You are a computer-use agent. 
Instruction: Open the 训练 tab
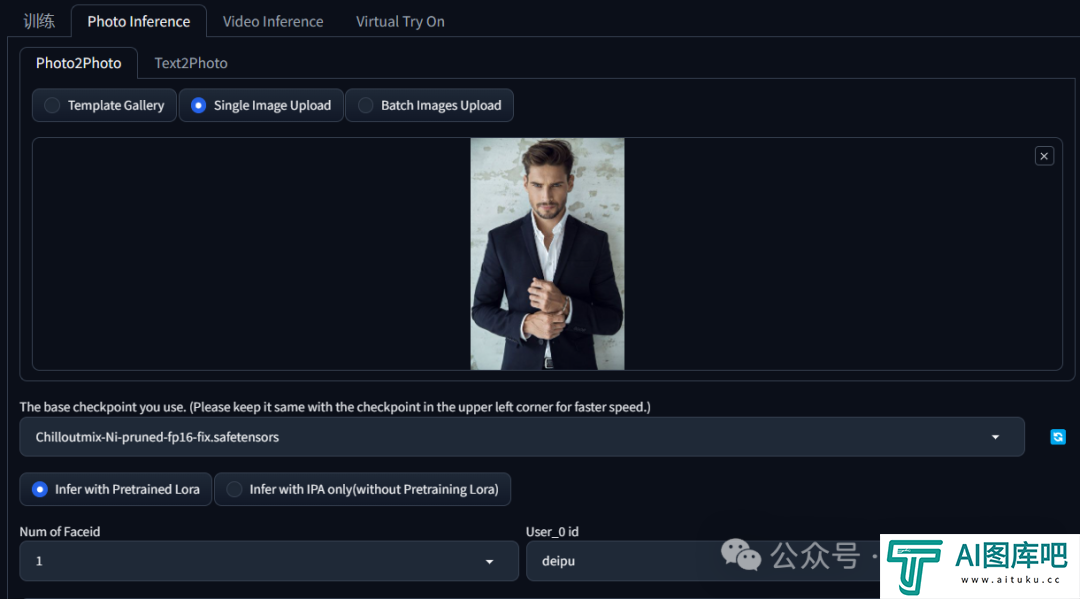point(39,21)
